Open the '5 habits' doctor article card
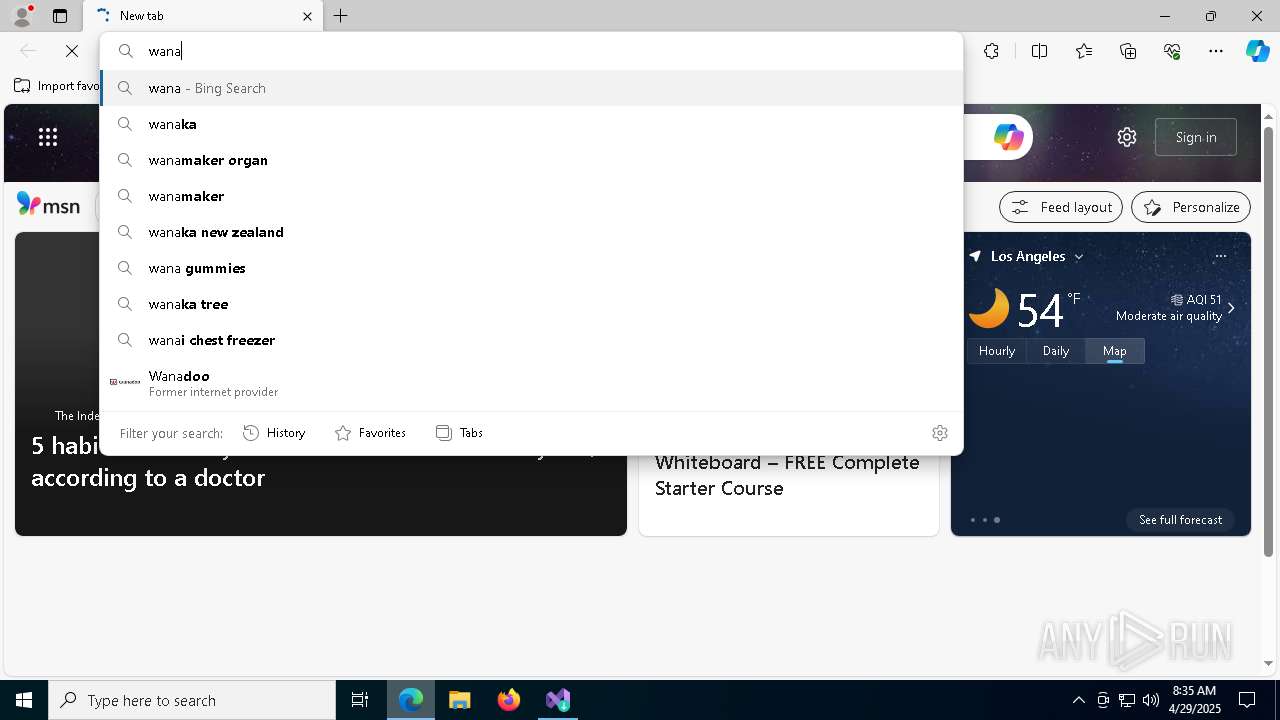Image resolution: width=1280 pixels, height=720 pixels. click(x=320, y=384)
